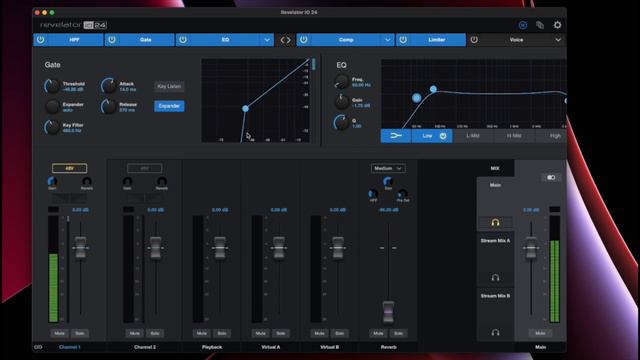This screenshot has height=360, width=640.
Task: Click the Key Filter knob
Action: 52,127
